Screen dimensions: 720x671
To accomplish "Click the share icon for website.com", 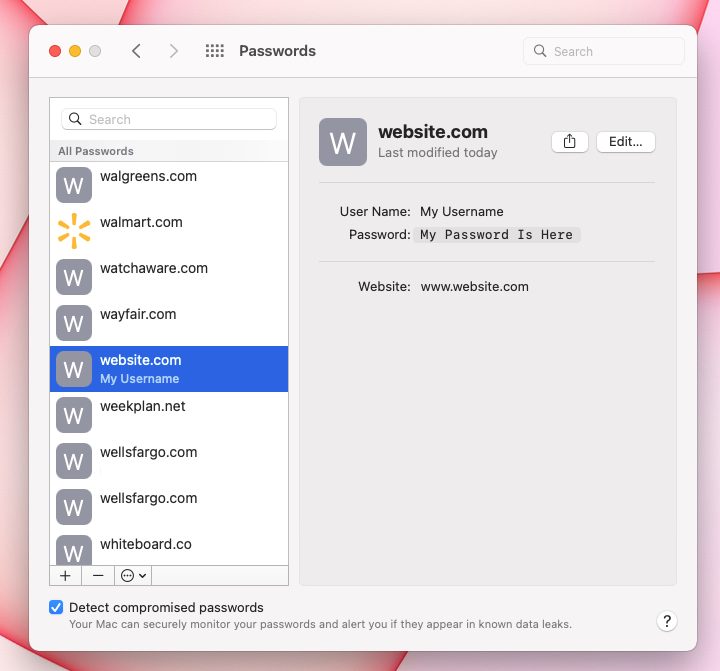I will click(569, 141).
